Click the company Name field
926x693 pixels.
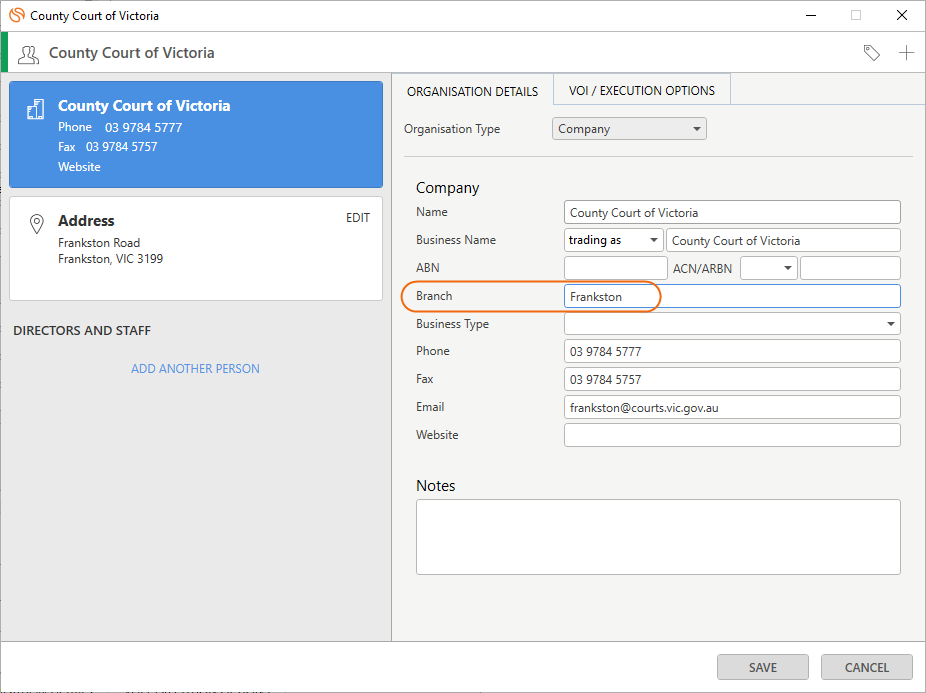tap(732, 213)
